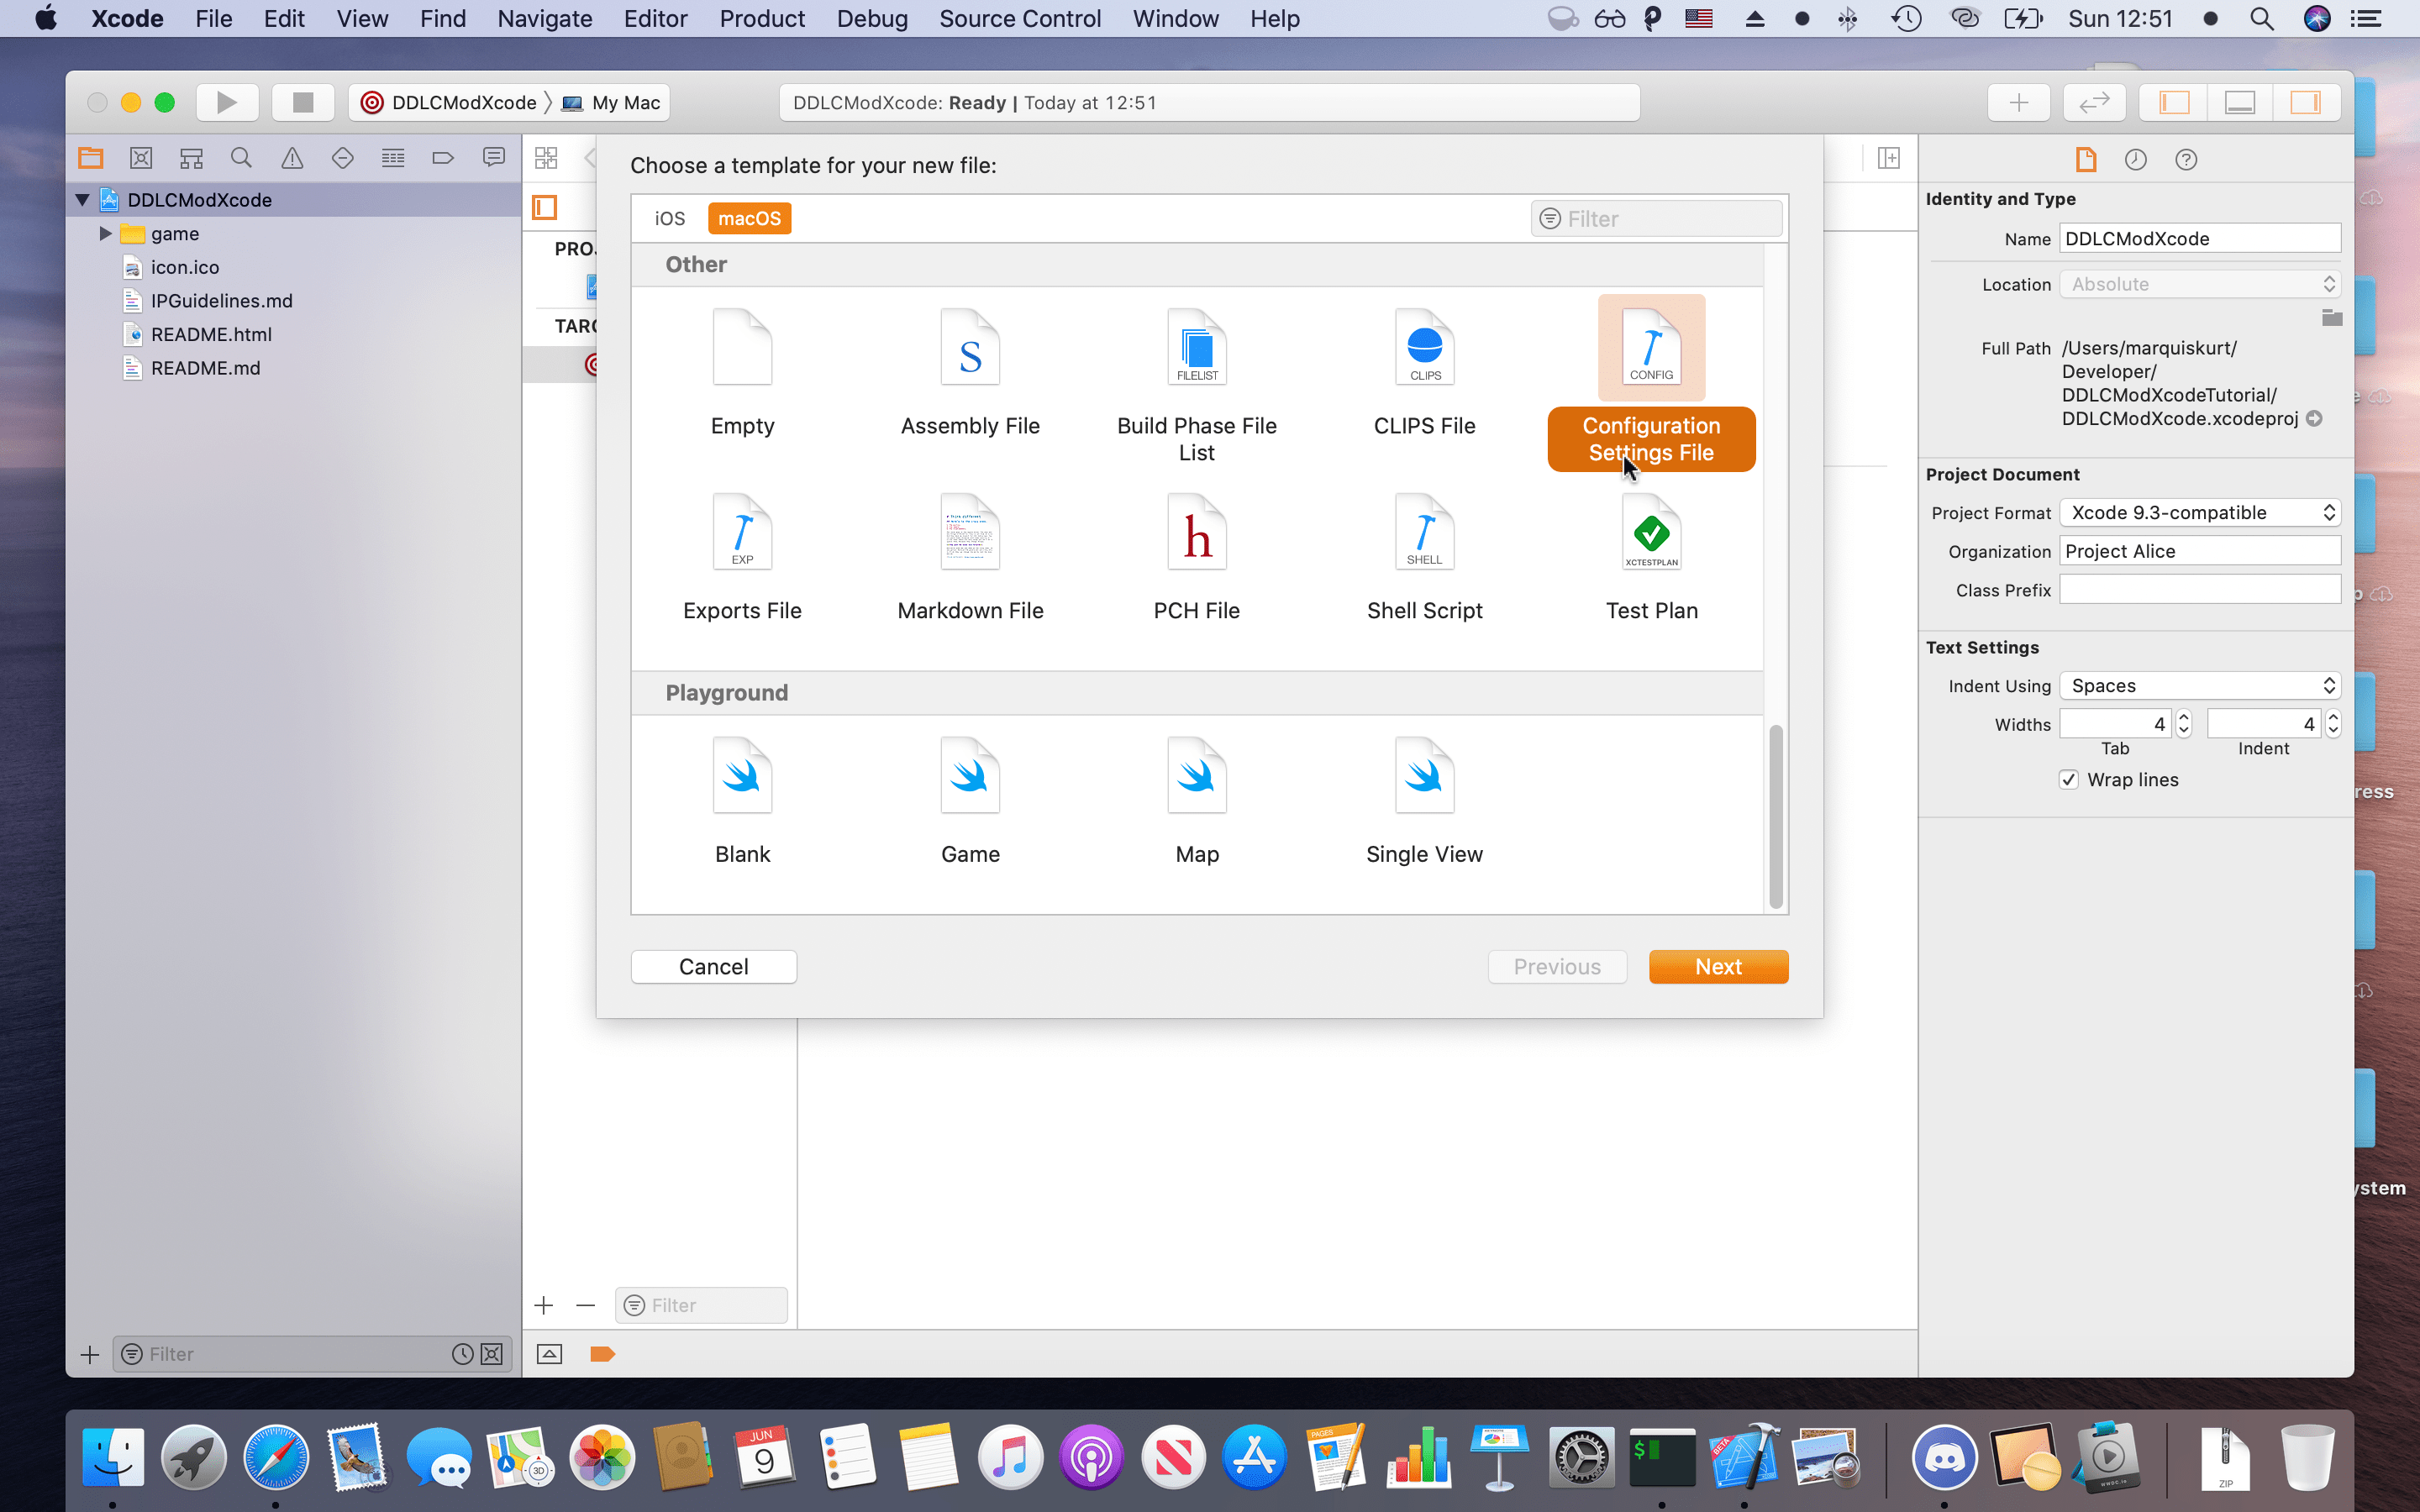Click the Cancel button
The height and width of the screenshot is (1512, 2420).
[x=714, y=965]
